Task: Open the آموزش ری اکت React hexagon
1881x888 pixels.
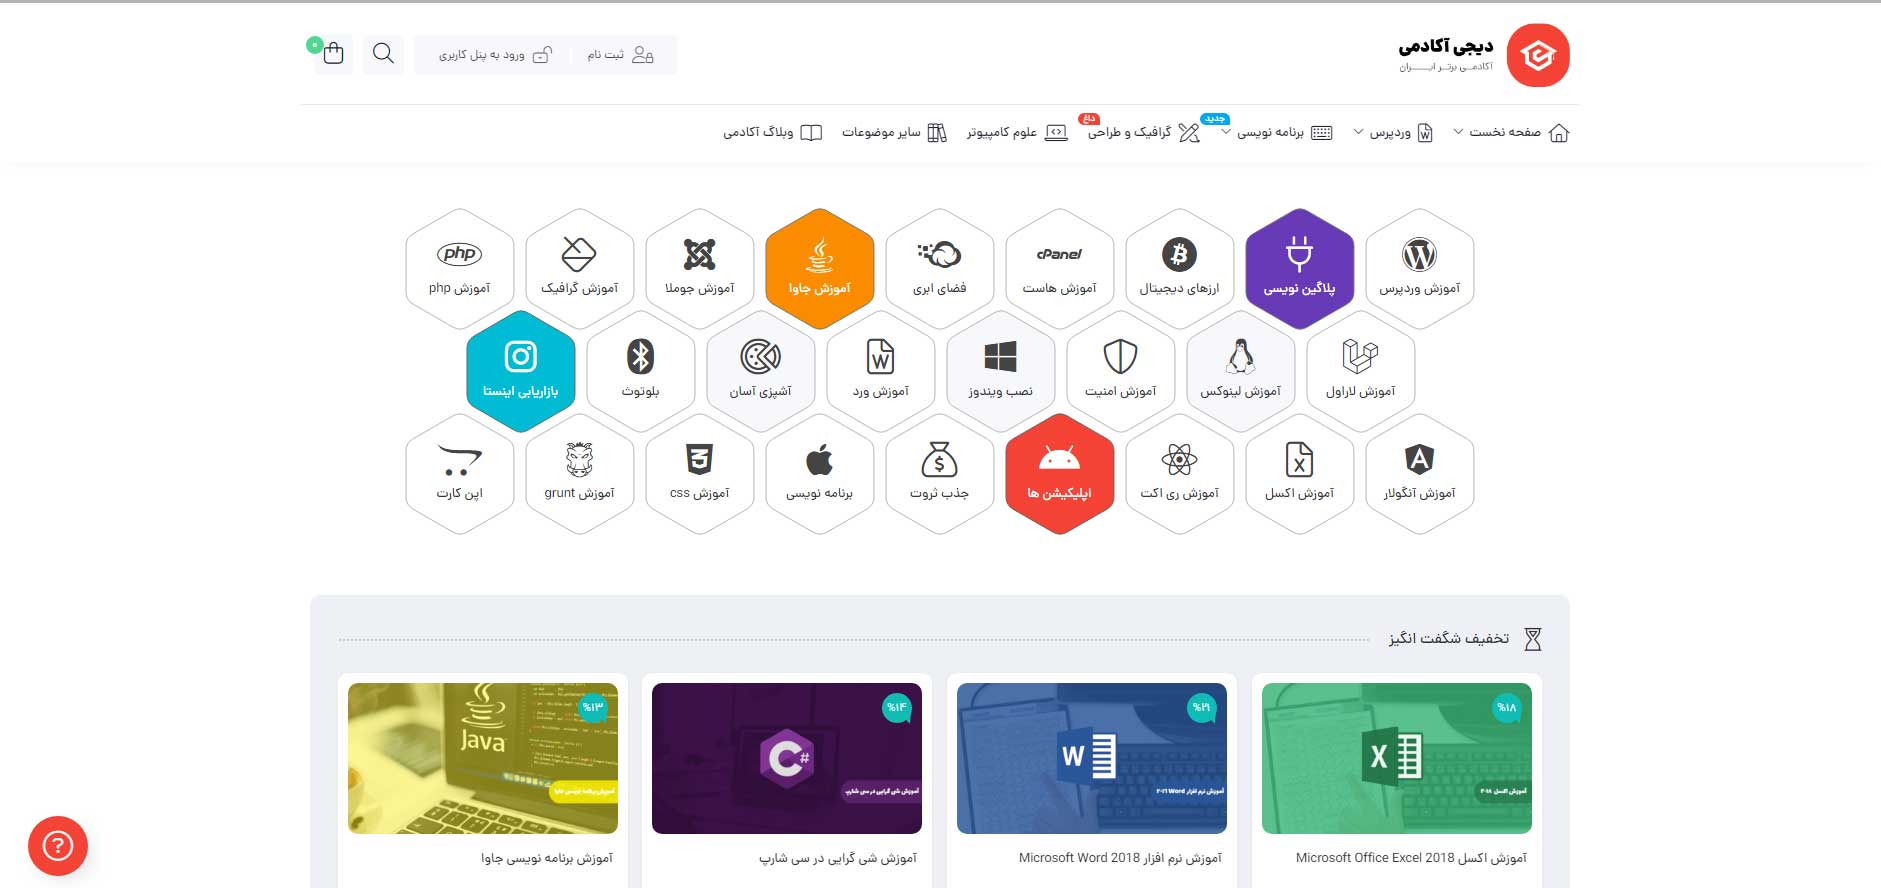Action: coord(1179,473)
